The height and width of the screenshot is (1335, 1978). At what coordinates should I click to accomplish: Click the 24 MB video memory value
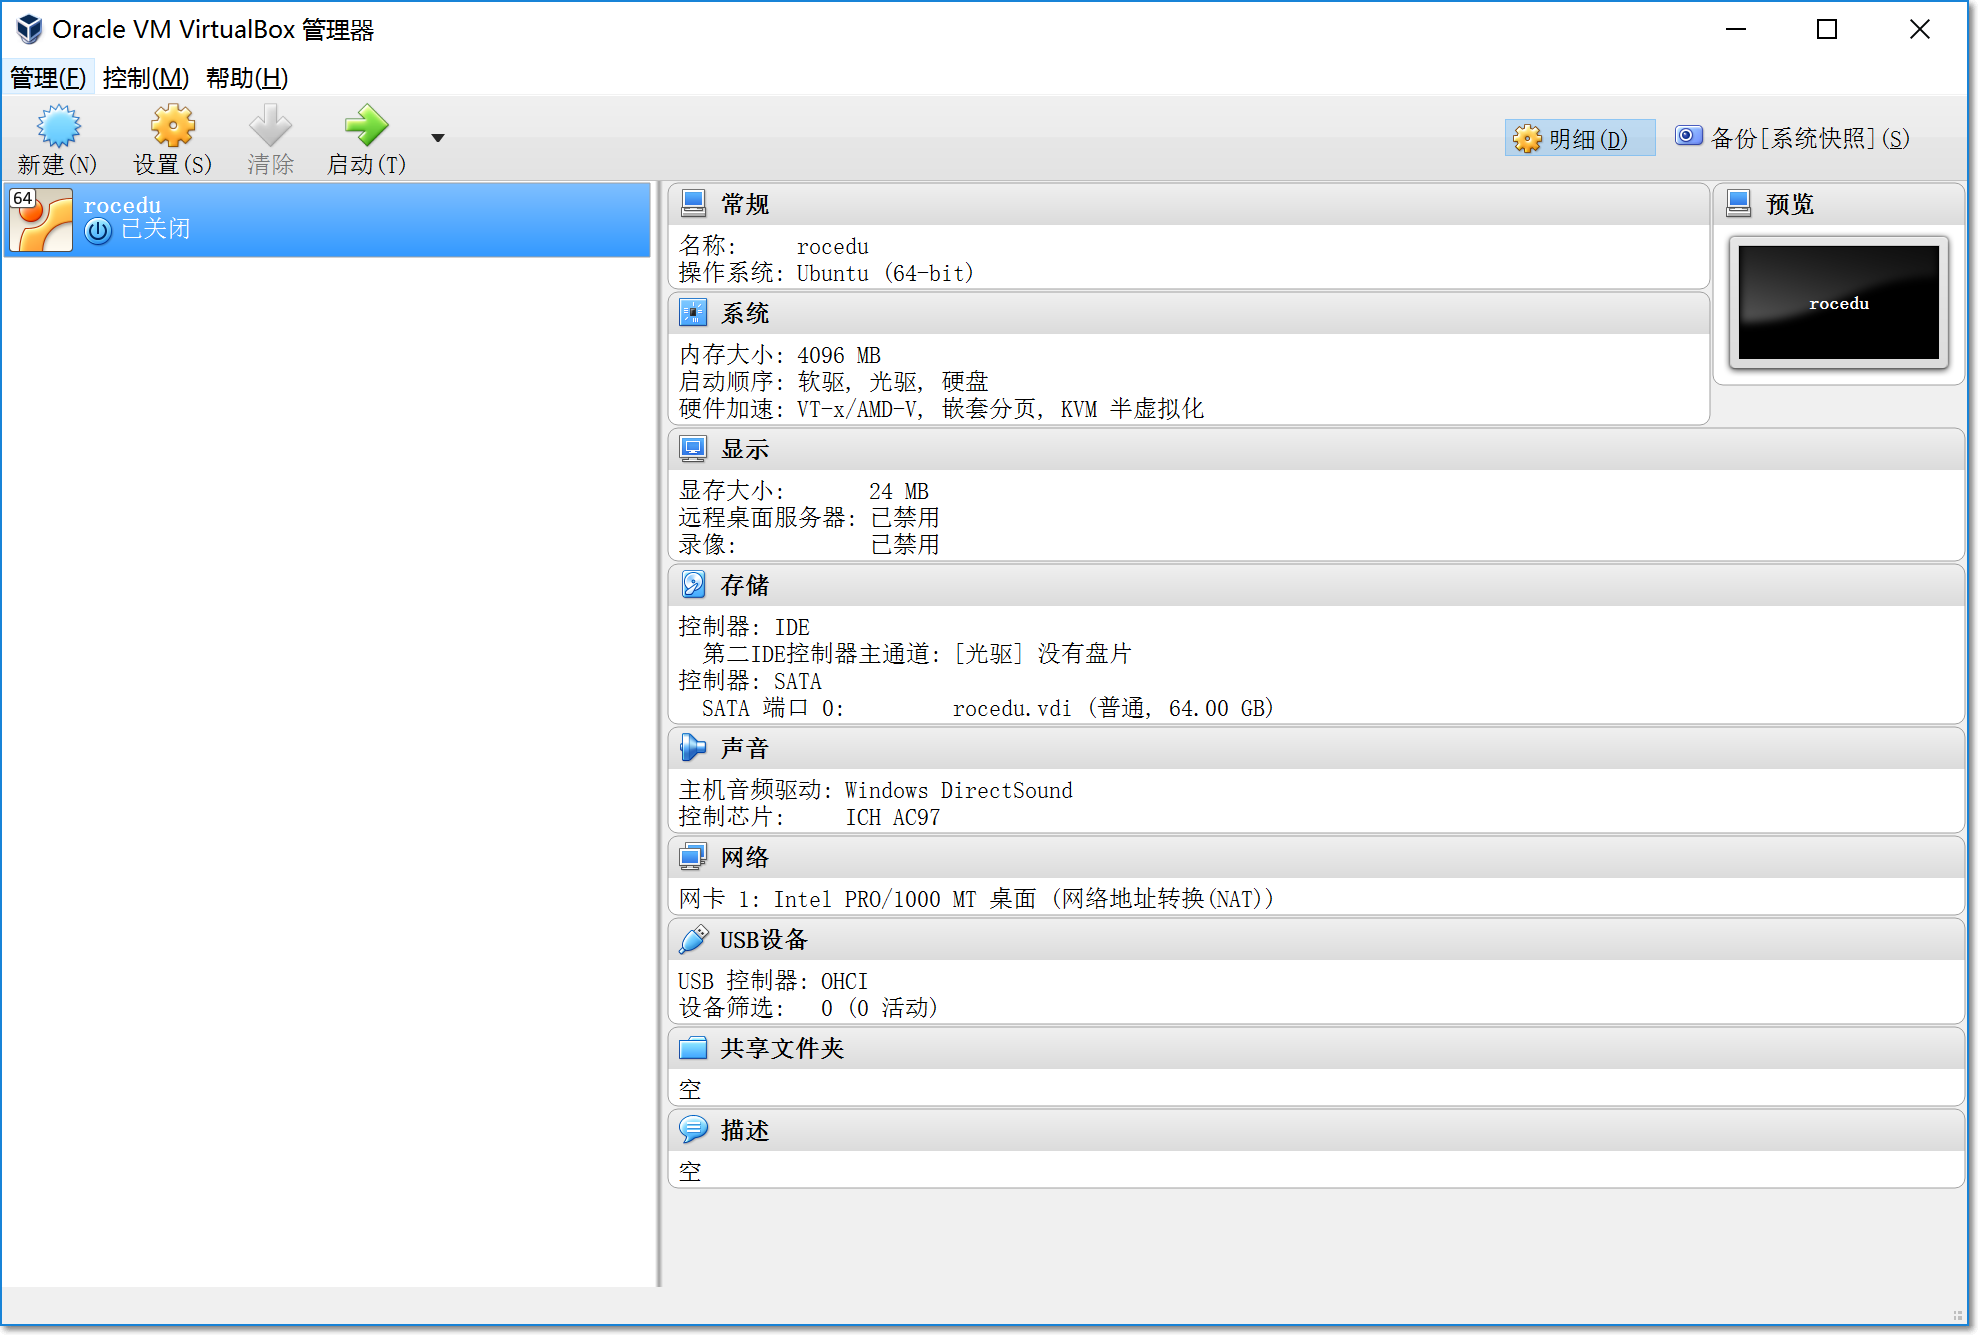click(899, 491)
